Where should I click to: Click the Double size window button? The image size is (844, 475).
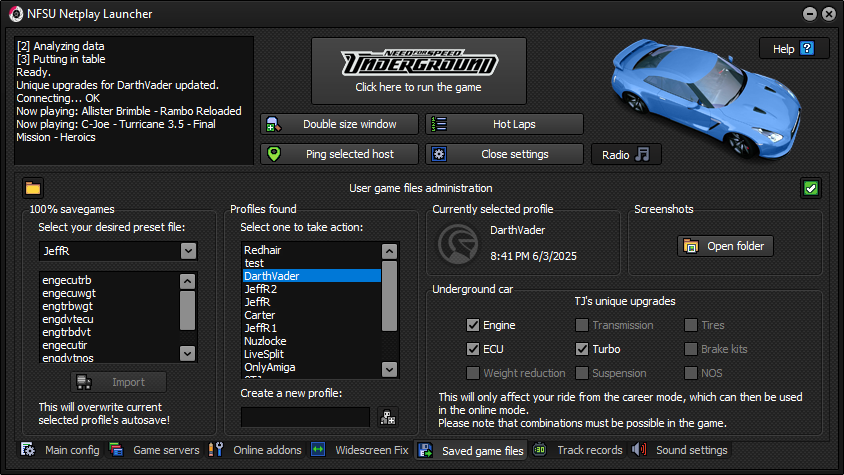click(x=340, y=124)
